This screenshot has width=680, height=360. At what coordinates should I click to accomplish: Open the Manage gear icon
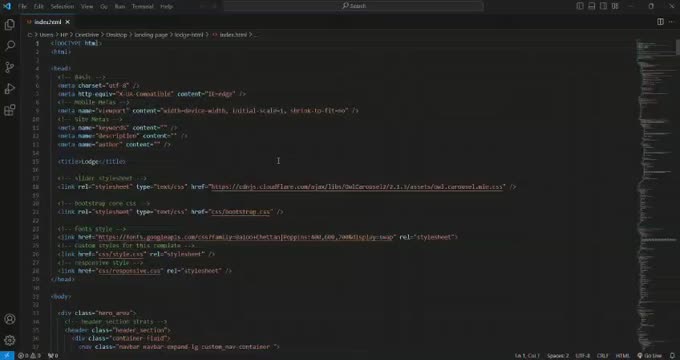tap(10, 340)
